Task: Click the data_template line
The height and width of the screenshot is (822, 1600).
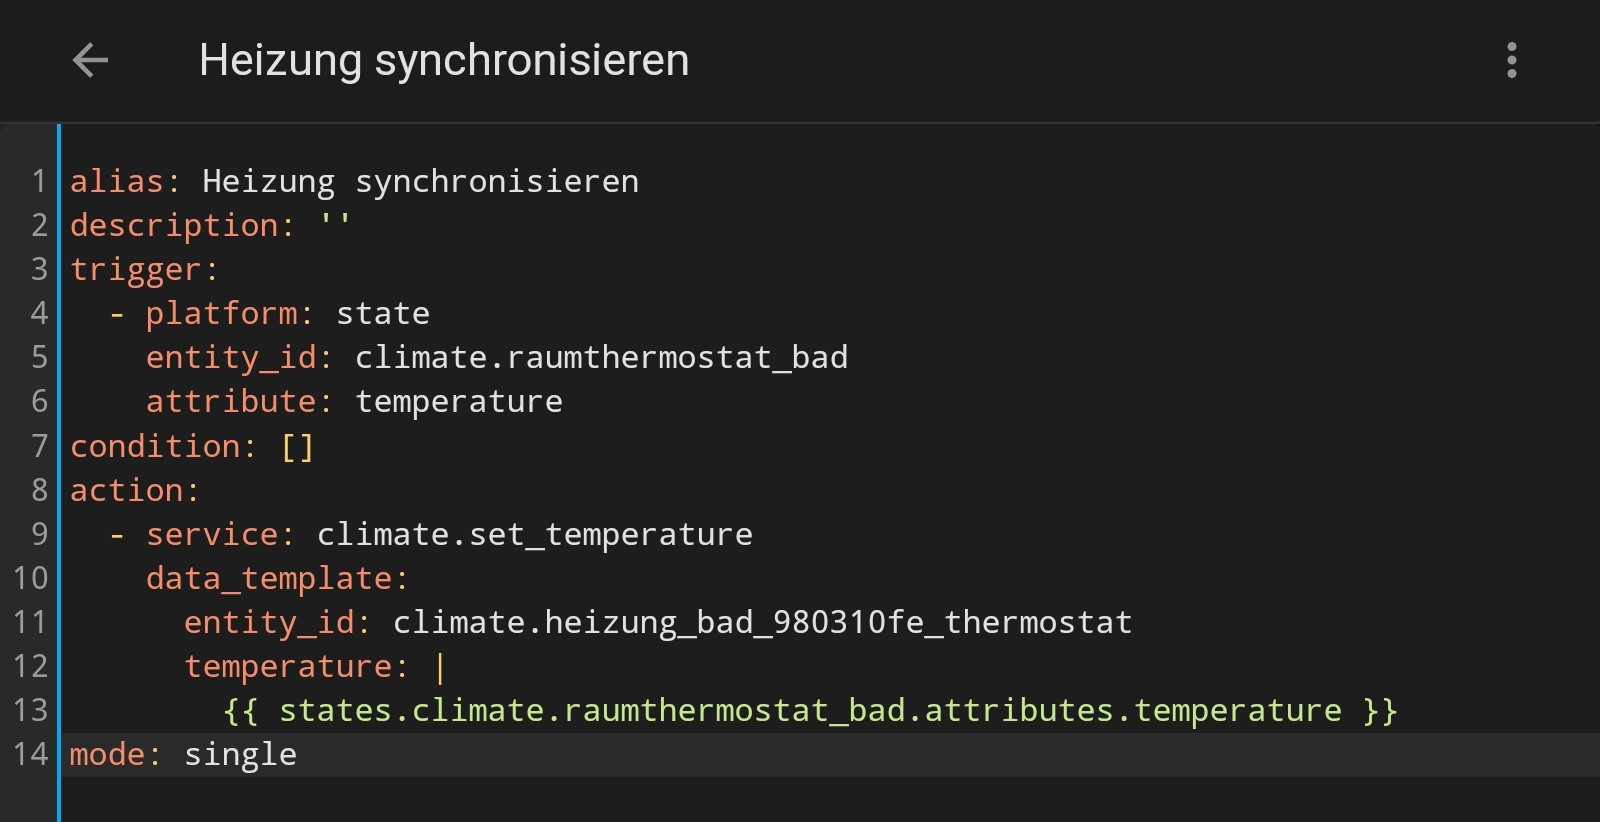Action: click(275, 577)
